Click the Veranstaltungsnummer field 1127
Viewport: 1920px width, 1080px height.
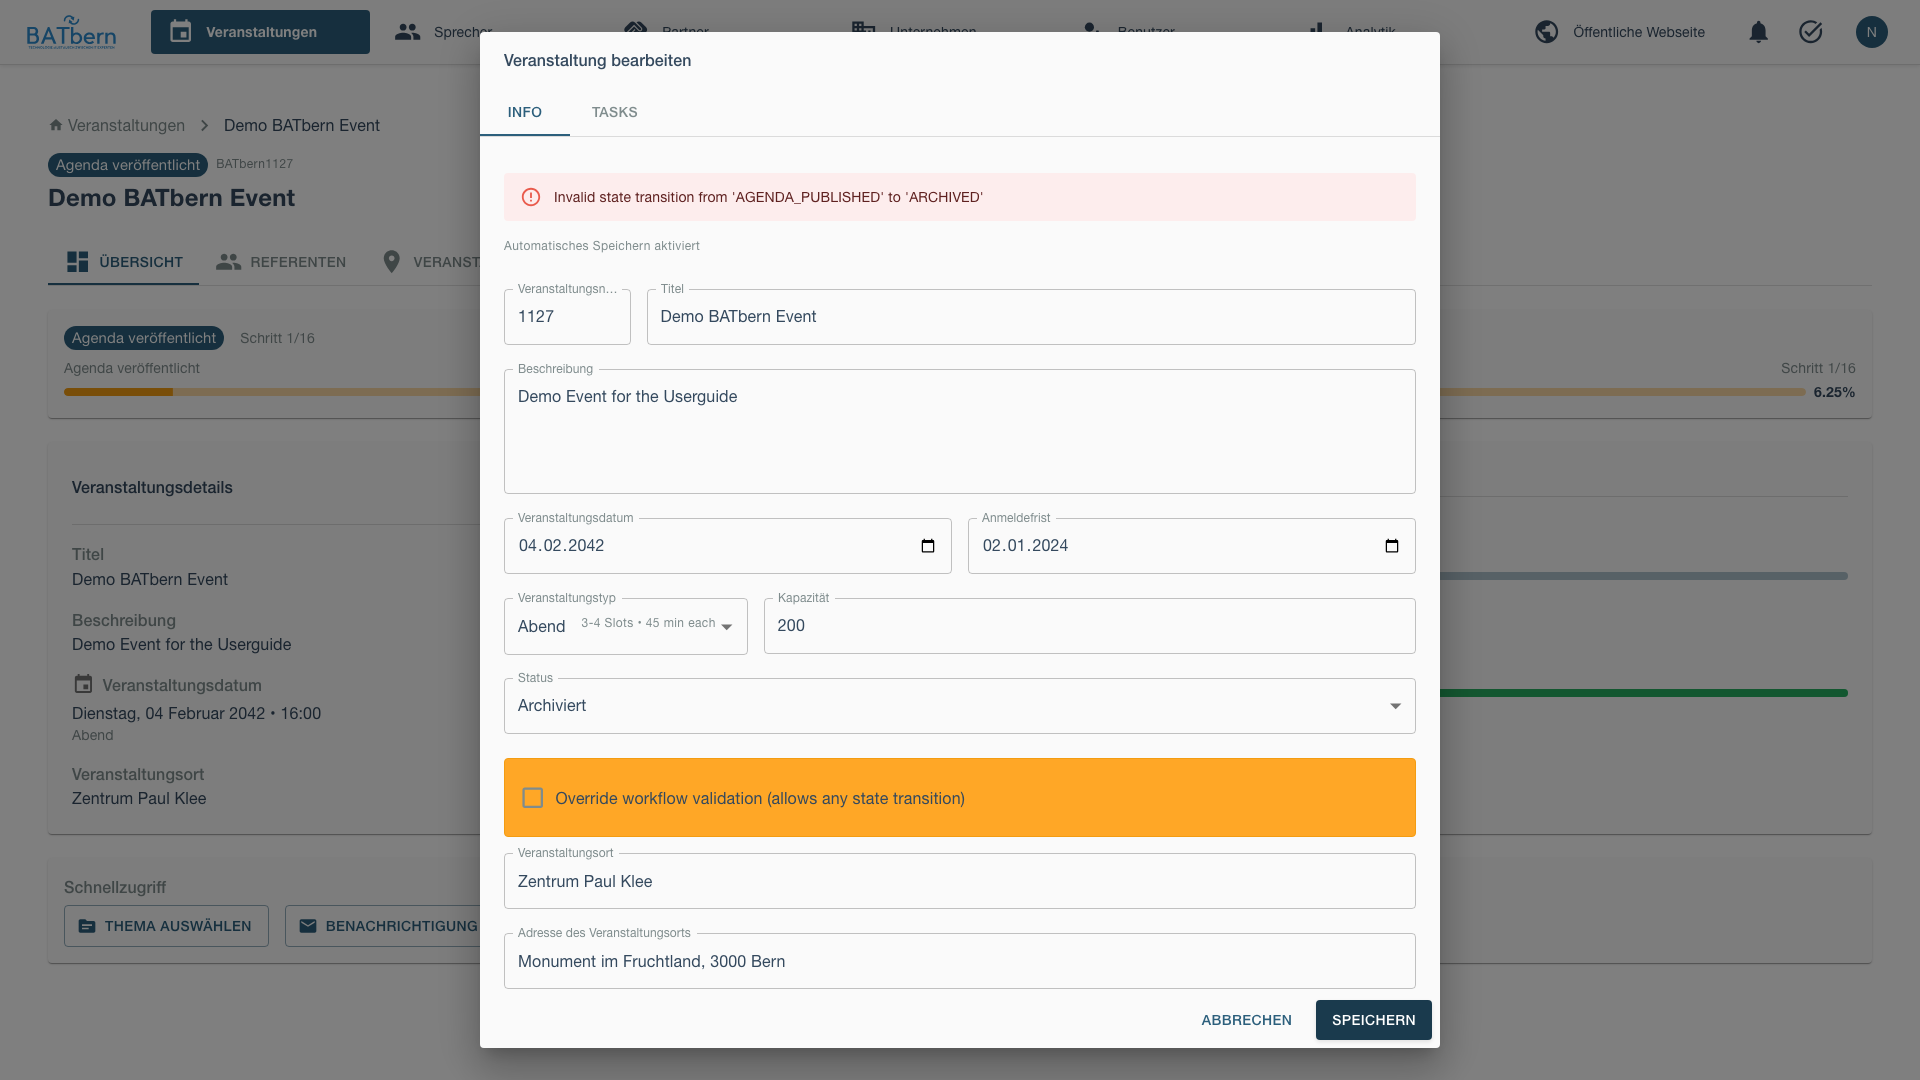tap(567, 317)
